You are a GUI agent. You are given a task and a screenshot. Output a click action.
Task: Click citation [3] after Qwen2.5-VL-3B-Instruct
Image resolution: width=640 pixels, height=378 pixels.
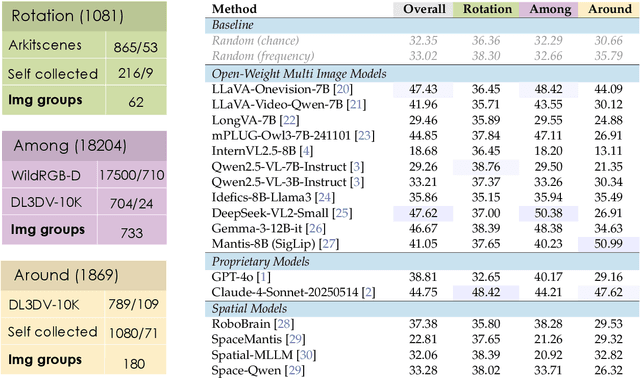pos(357,182)
